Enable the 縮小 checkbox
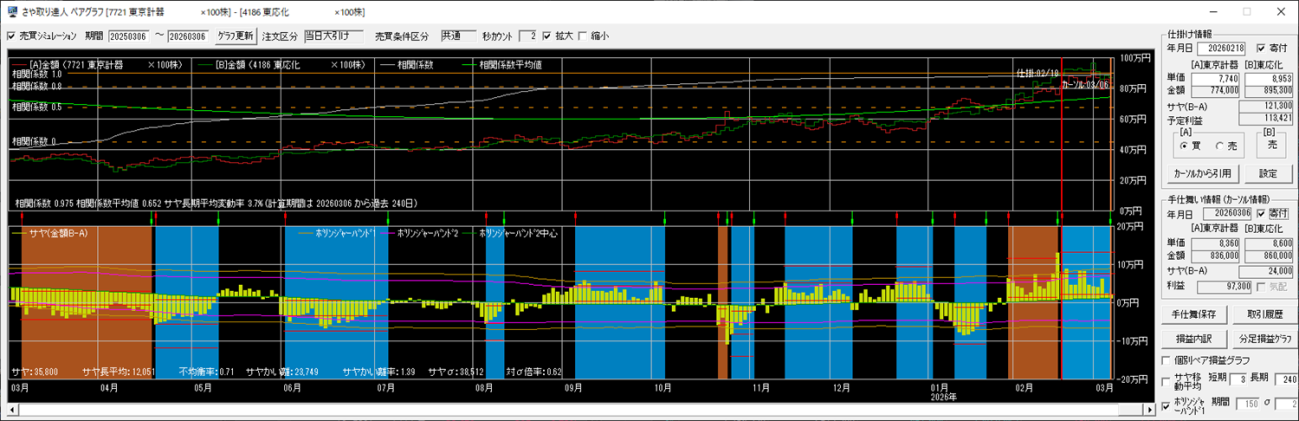This screenshot has width=1299, height=421. tap(583, 36)
